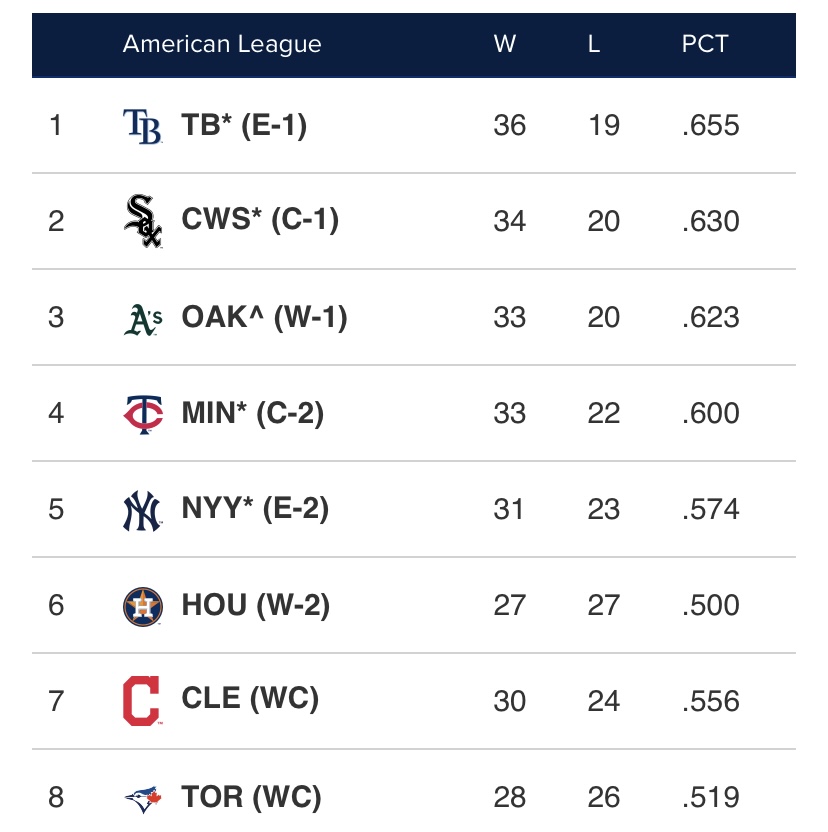Click the PCT column header
The image size is (828, 832).
[705, 45]
